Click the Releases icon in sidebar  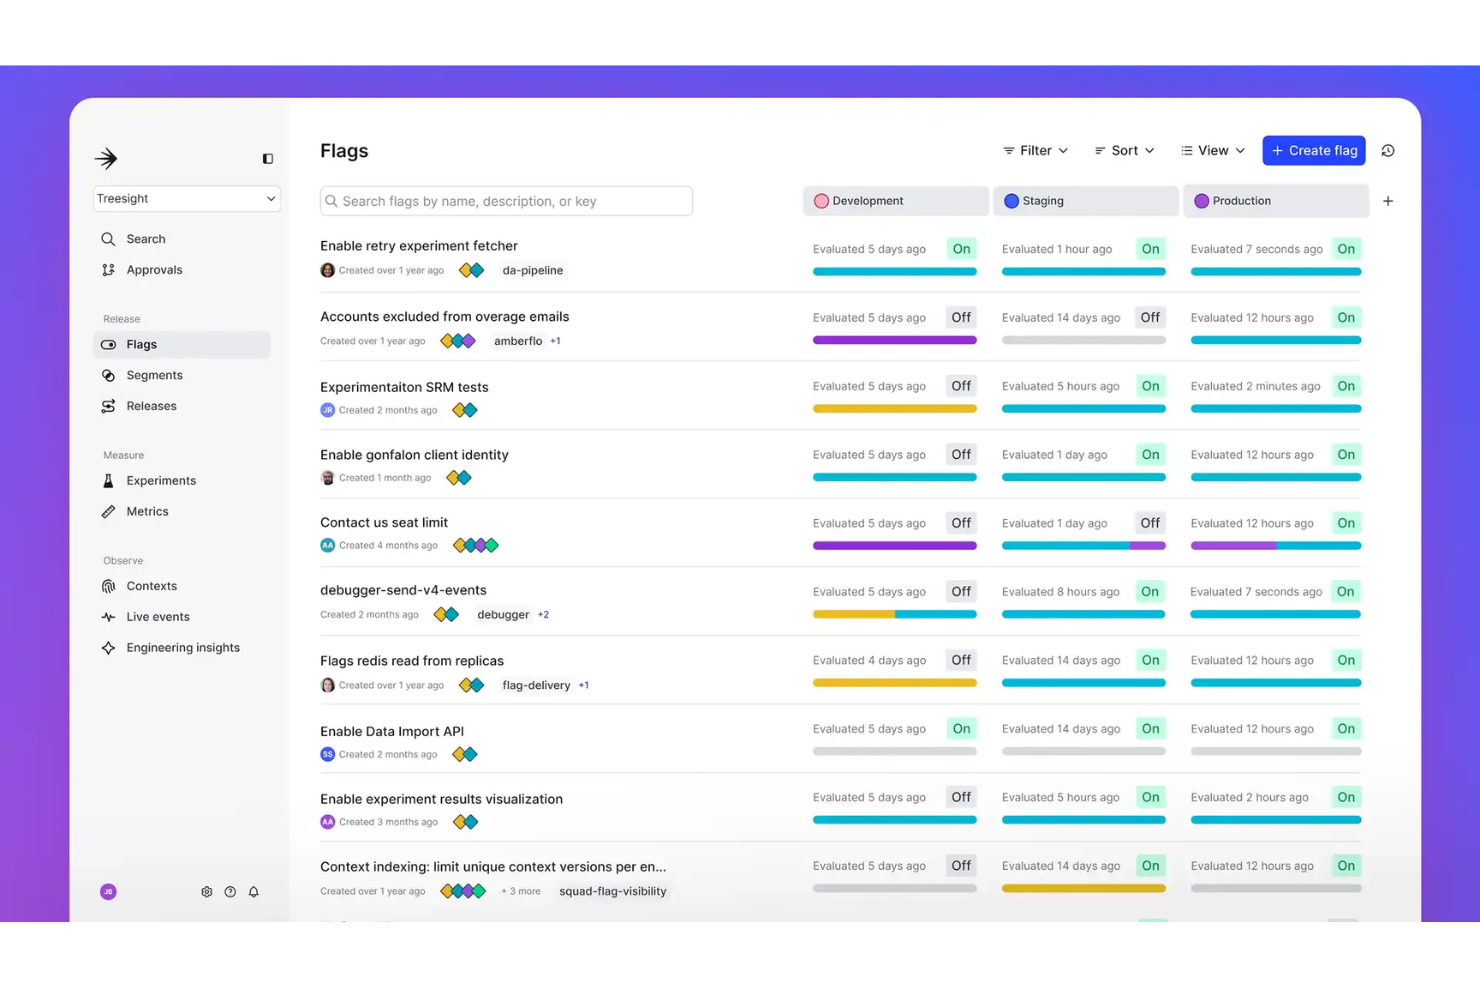pos(108,406)
